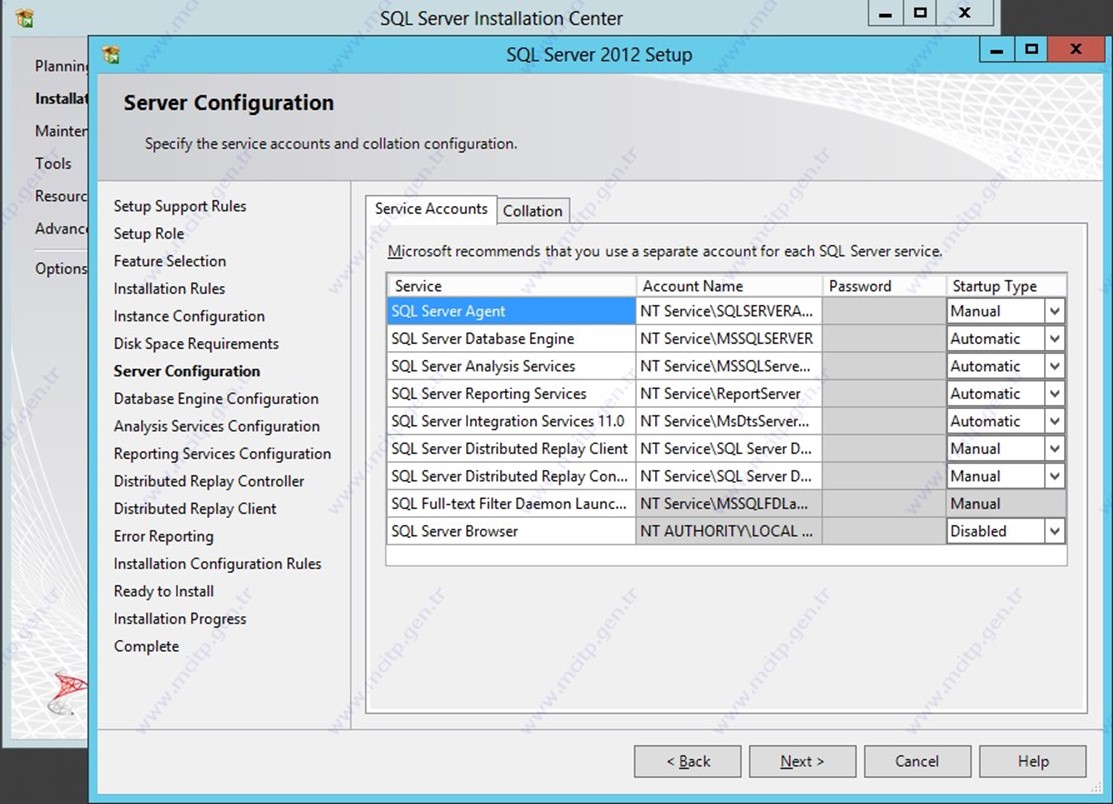Click the Password field for SQL Server Analysis Services

click(884, 366)
